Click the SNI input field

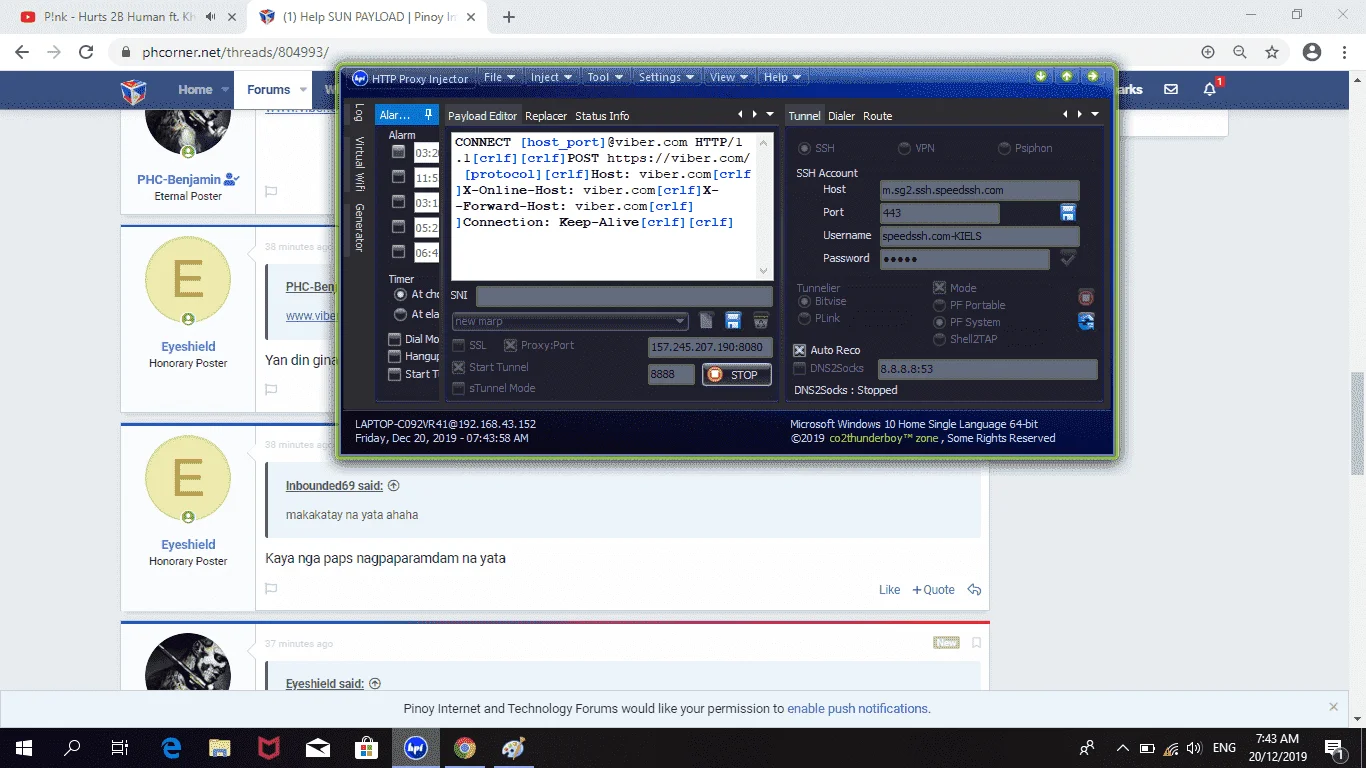[x=624, y=296]
